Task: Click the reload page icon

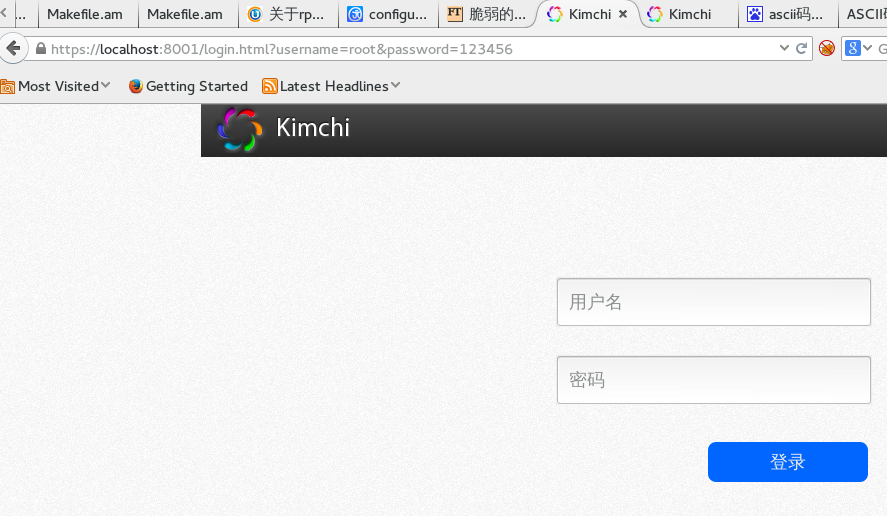Action: [x=801, y=48]
